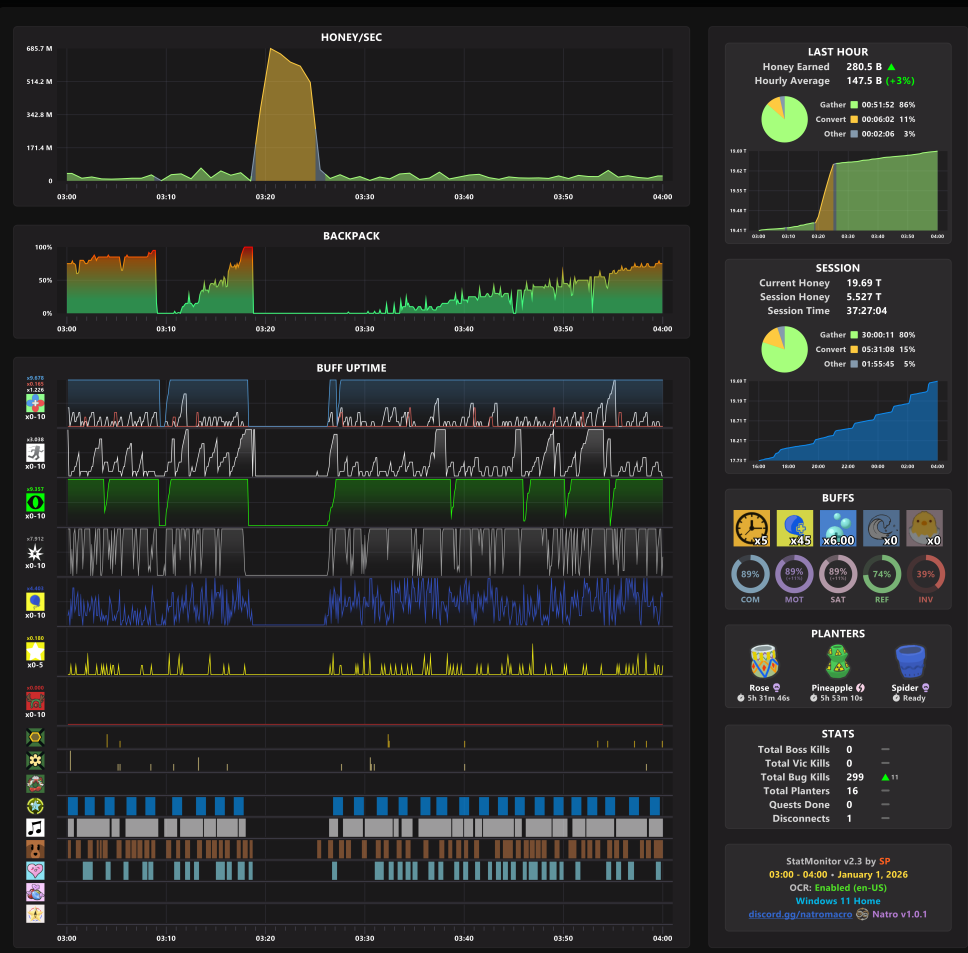
Task: Select the Rose planter pot icon
Action: 764,661
